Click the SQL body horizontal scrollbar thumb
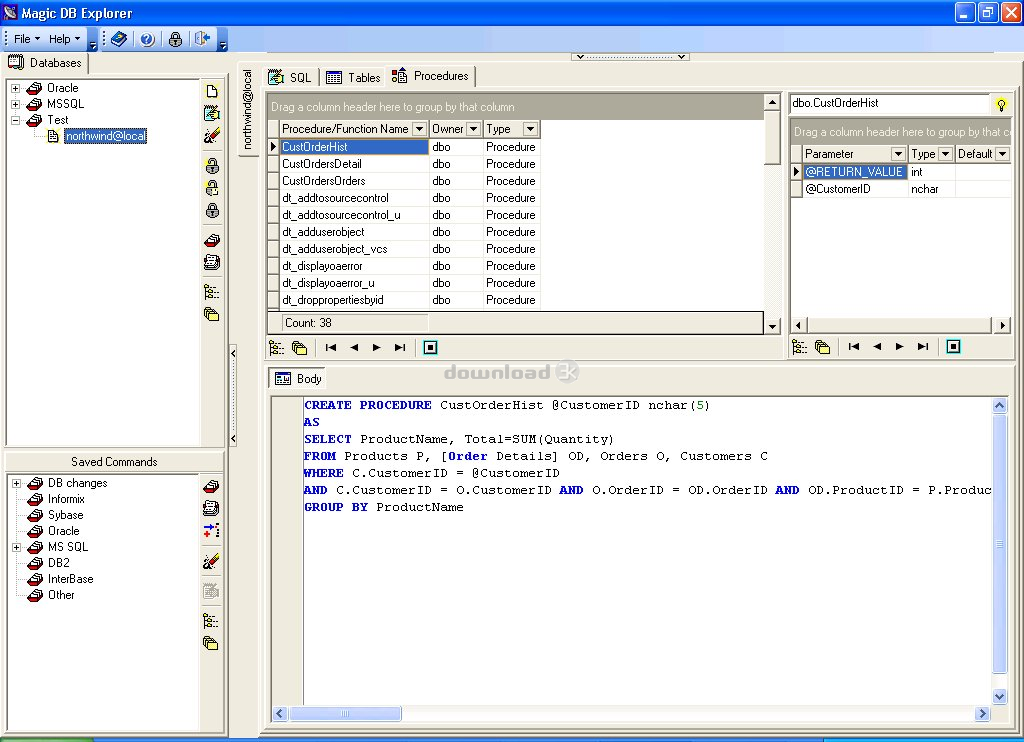The height and width of the screenshot is (742, 1024). (345, 714)
